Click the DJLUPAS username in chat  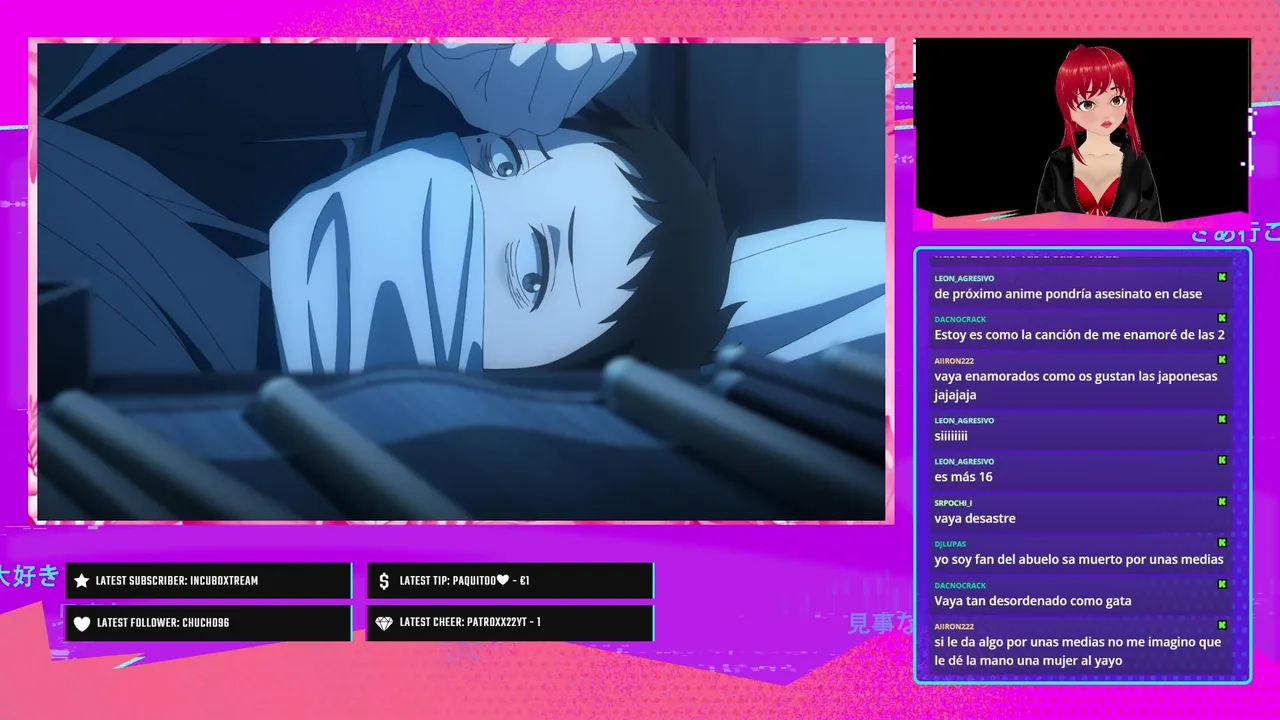point(950,543)
